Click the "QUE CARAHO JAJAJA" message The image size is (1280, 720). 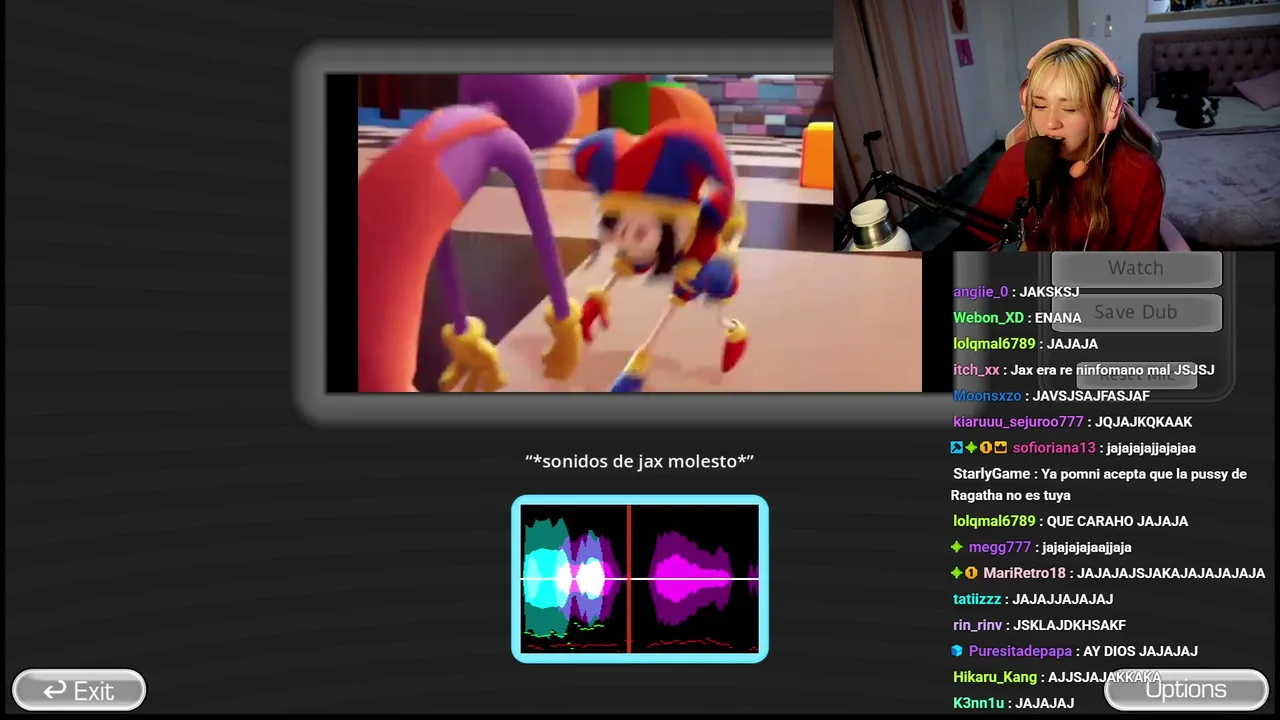[x=1117, y=521]
